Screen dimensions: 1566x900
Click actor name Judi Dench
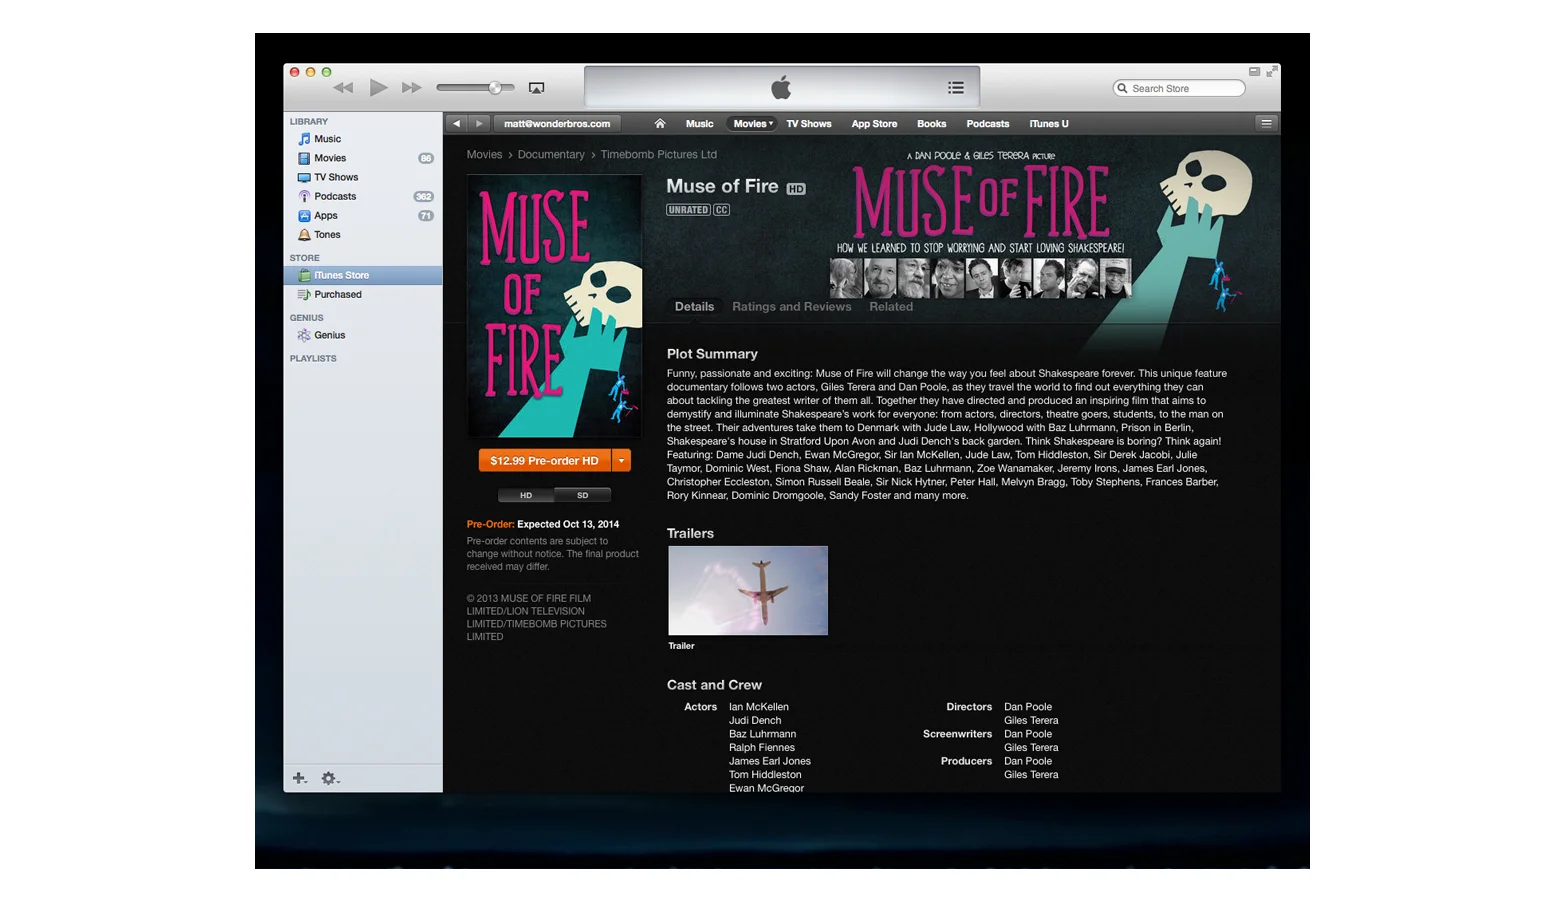pos(755,720)
